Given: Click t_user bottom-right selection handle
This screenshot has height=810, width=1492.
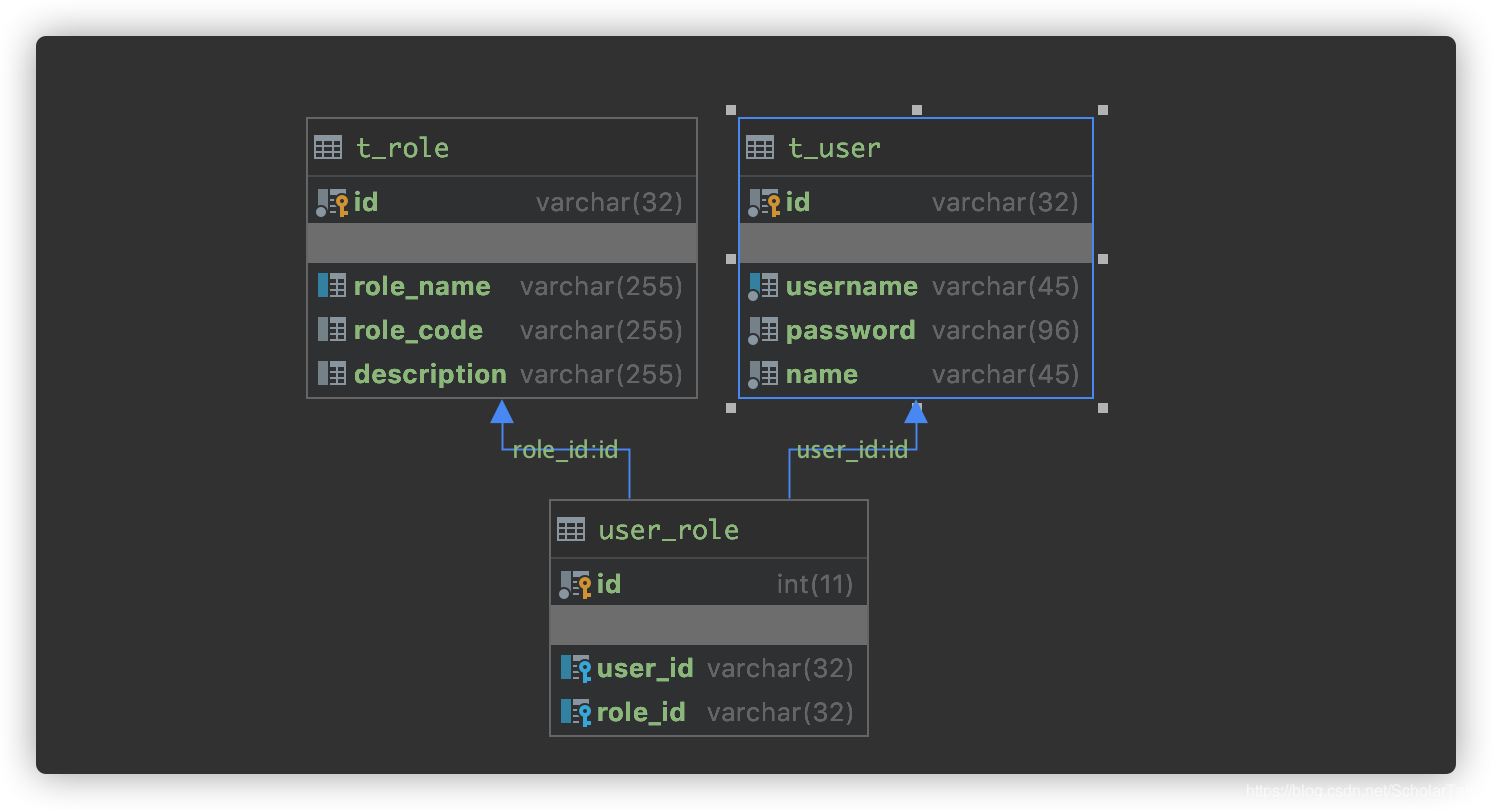Looking at the screenshot, I should click(x=1103, y=408).
